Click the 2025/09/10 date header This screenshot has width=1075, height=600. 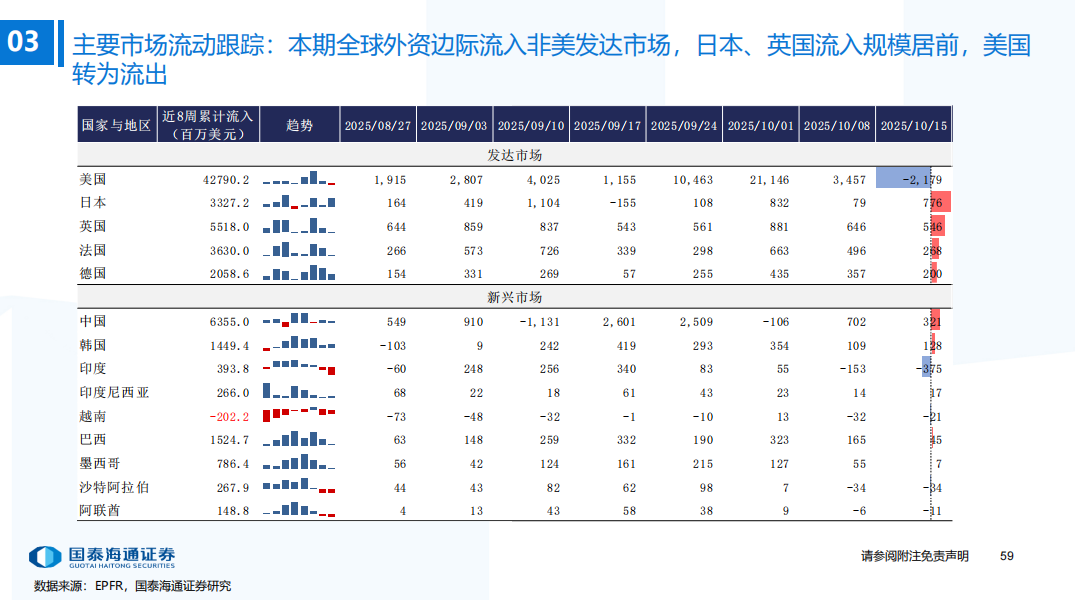[531, 125]
